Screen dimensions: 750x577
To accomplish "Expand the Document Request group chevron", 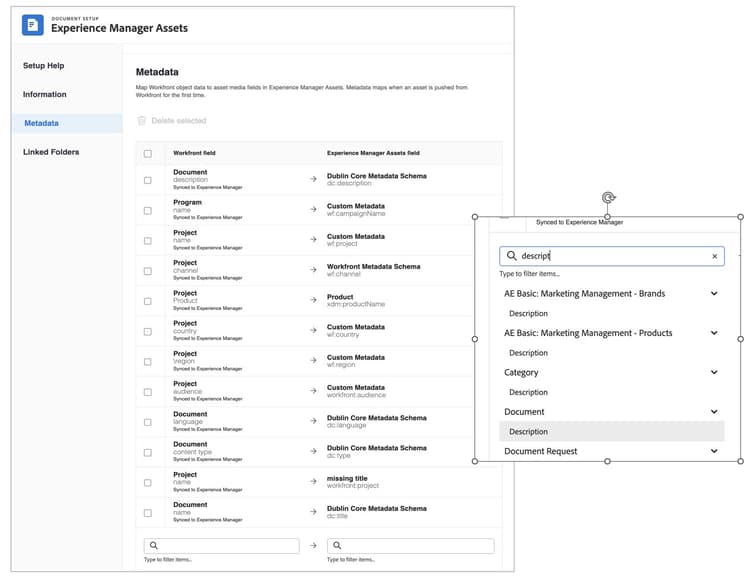I will point(714,452).
